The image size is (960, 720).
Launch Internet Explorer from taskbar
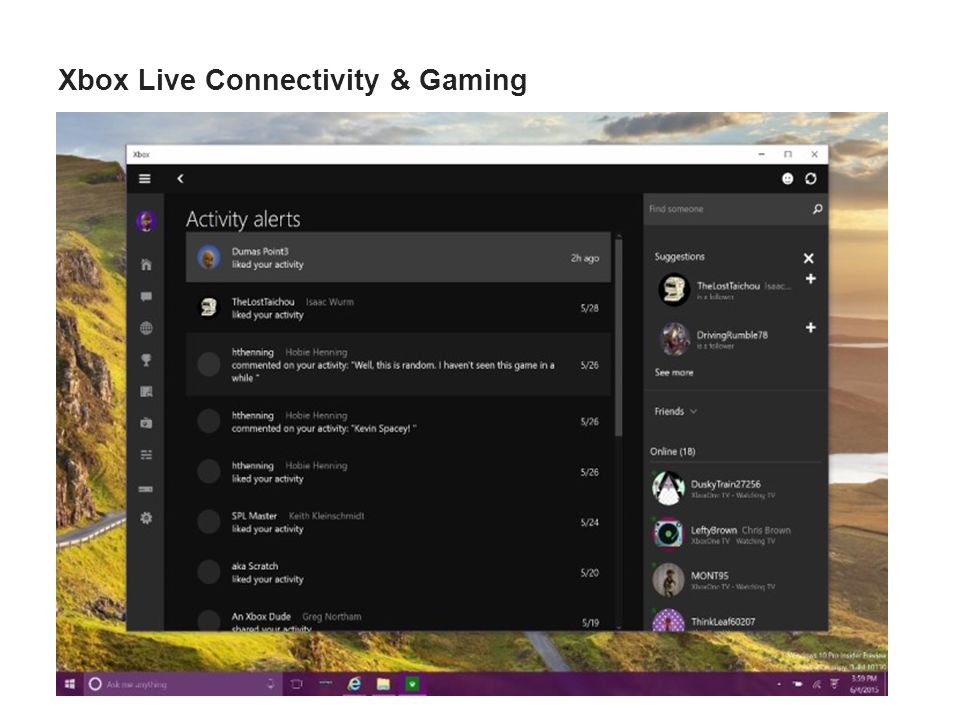(354, 684)
